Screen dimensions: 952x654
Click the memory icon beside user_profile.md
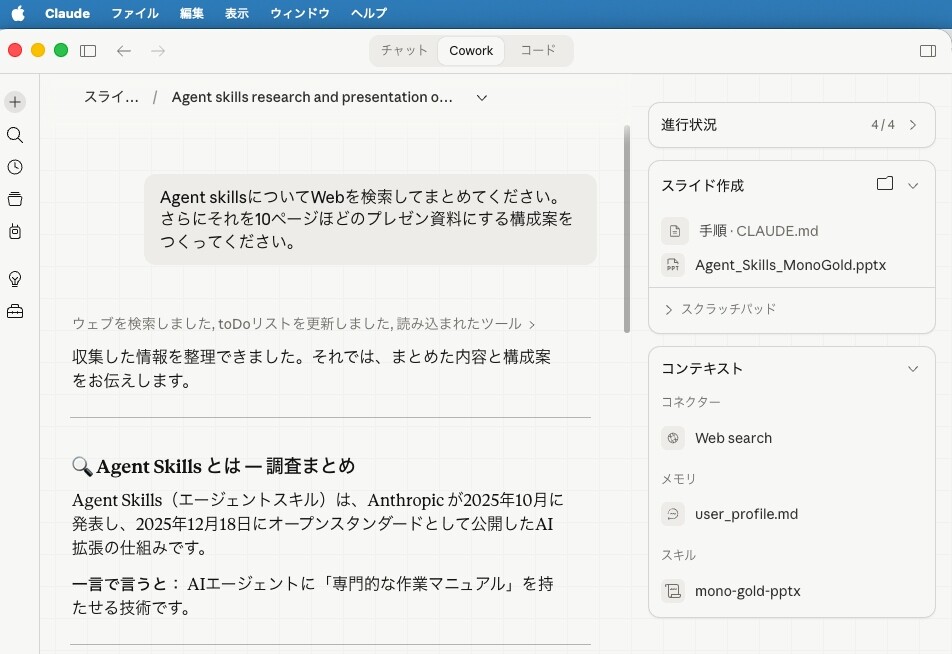[x=673, y=514]
